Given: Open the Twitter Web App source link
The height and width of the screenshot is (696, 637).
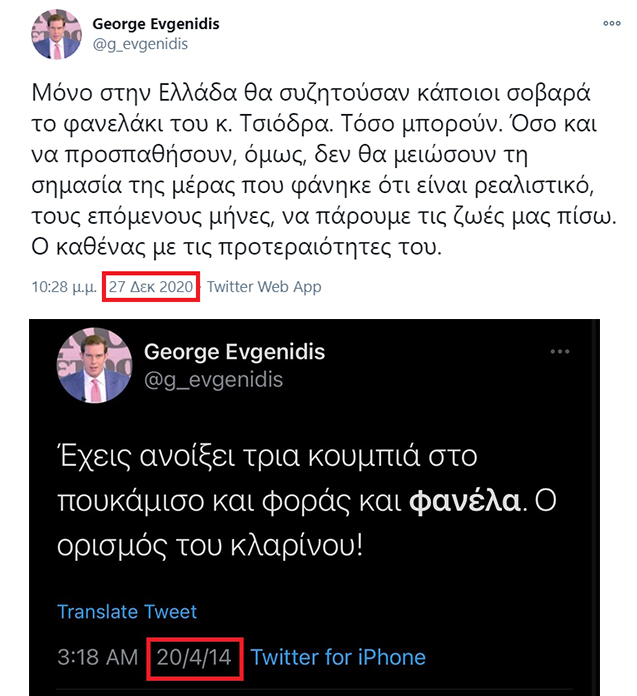Looking at the screenshot, I should (x=264, y=287).
